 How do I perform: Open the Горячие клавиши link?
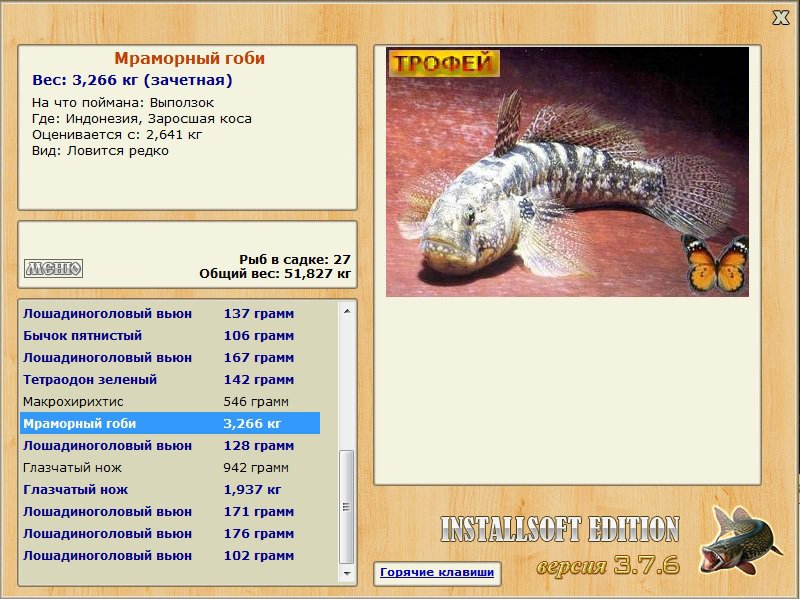pos(437,572)
